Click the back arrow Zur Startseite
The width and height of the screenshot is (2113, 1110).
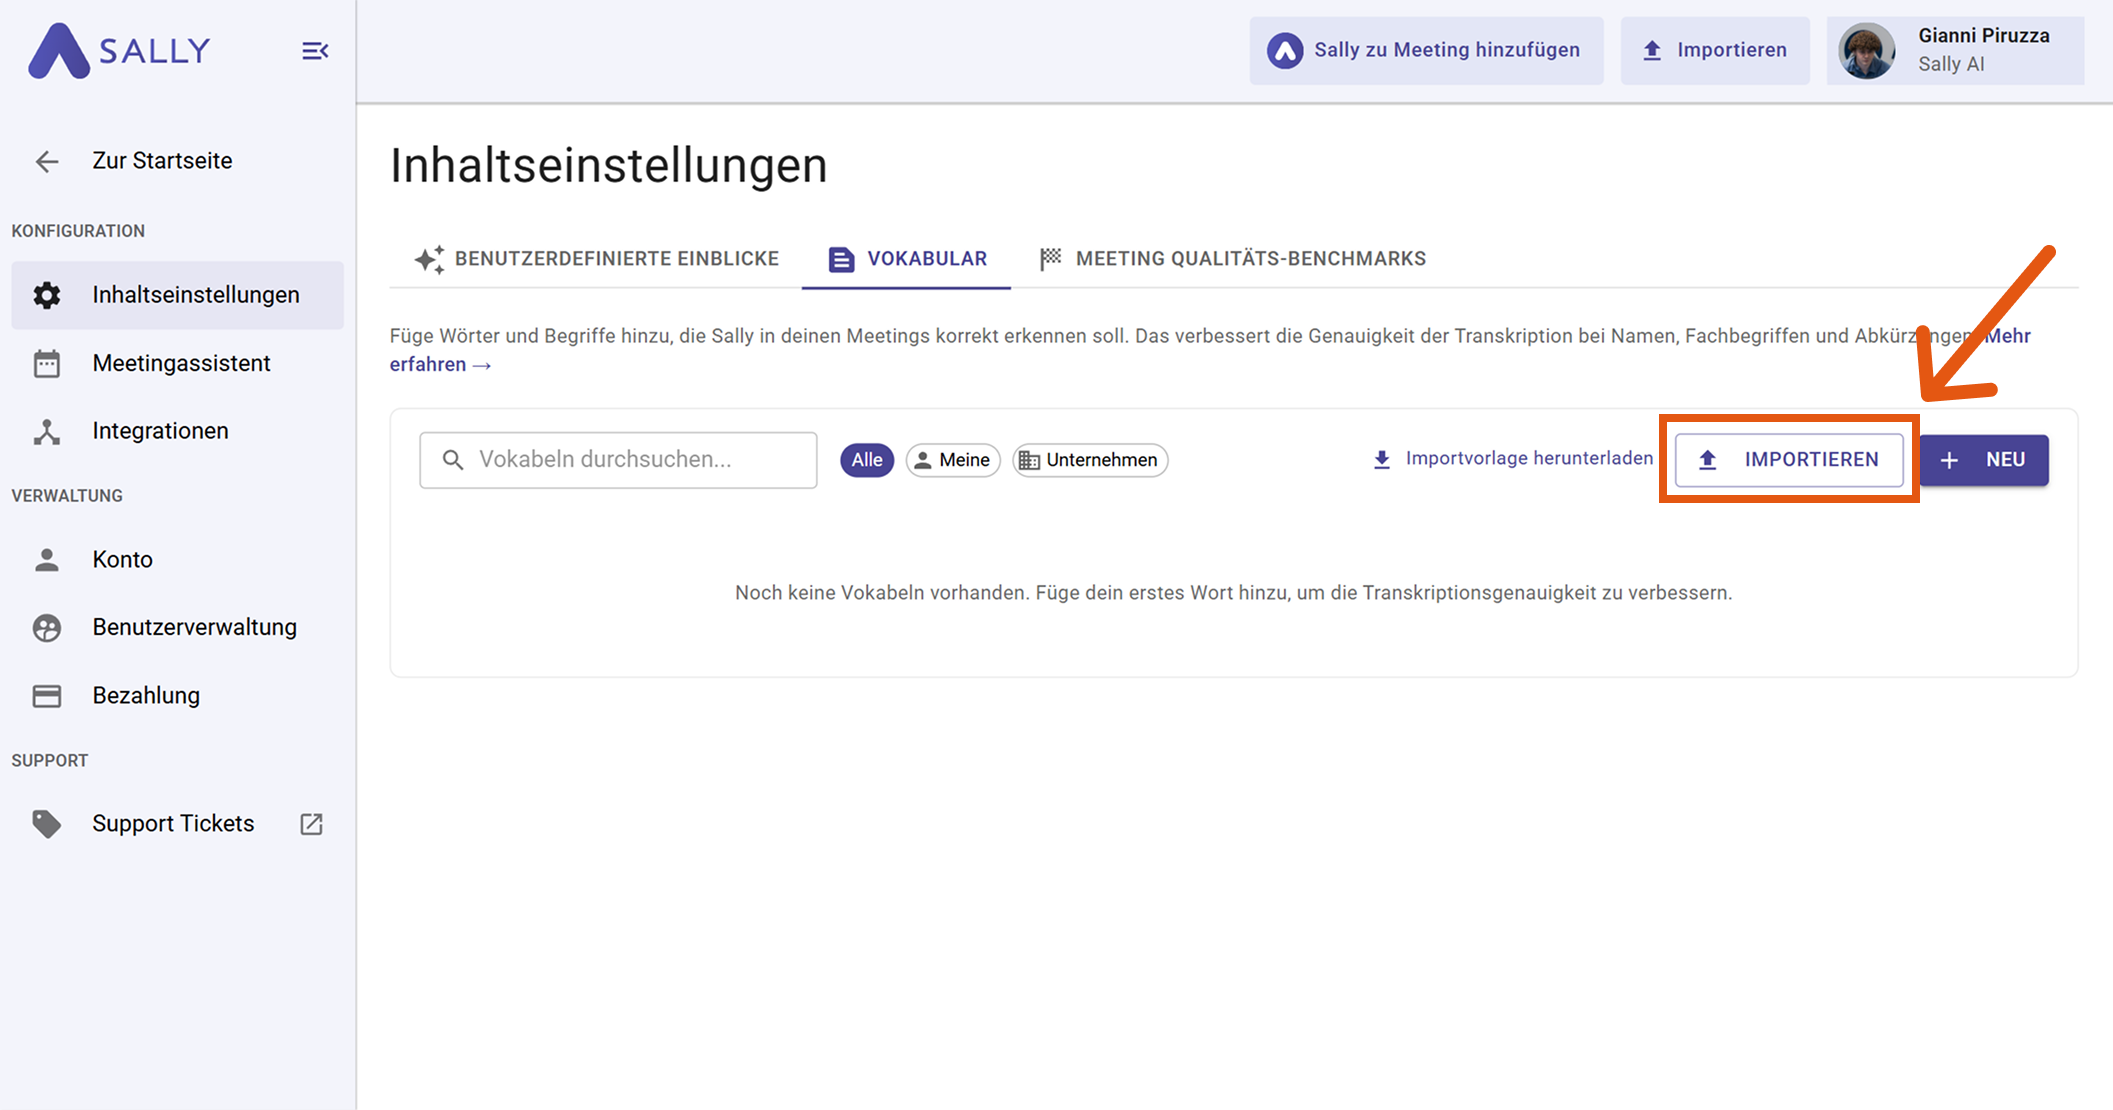pyautogui.click(x=47, y=161)
